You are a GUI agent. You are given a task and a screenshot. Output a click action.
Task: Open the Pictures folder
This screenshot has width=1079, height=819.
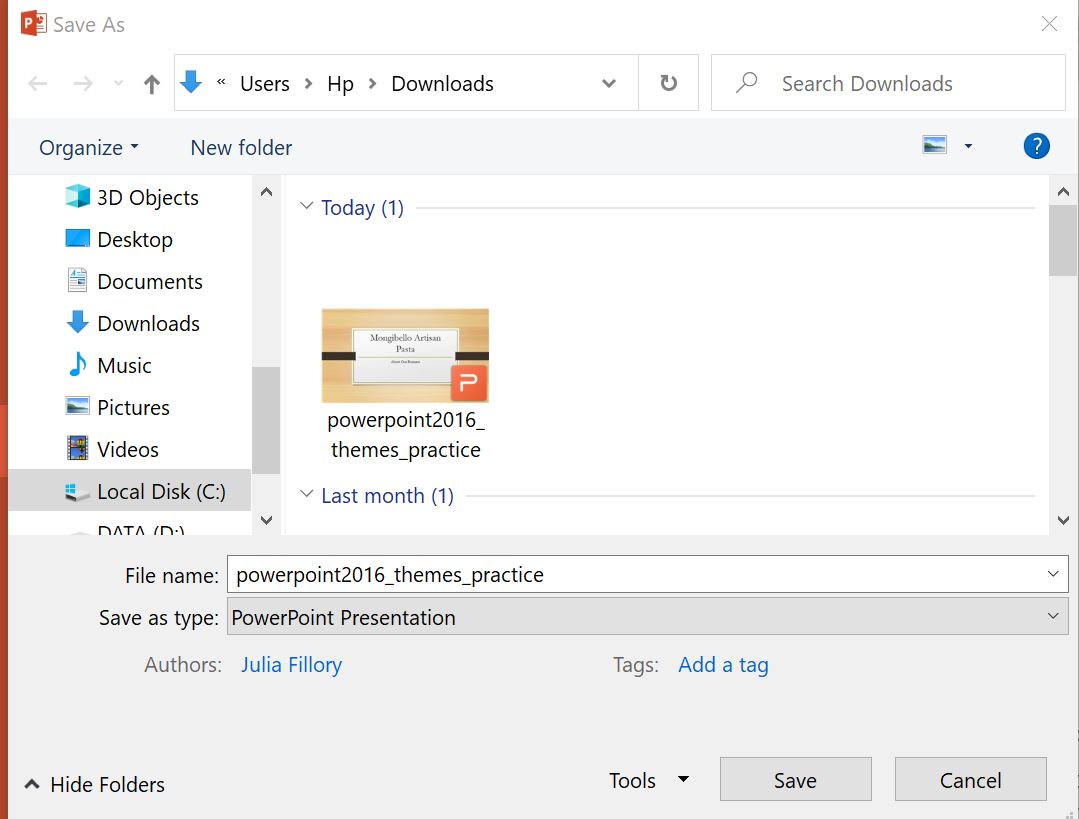(x=134, y=407)
